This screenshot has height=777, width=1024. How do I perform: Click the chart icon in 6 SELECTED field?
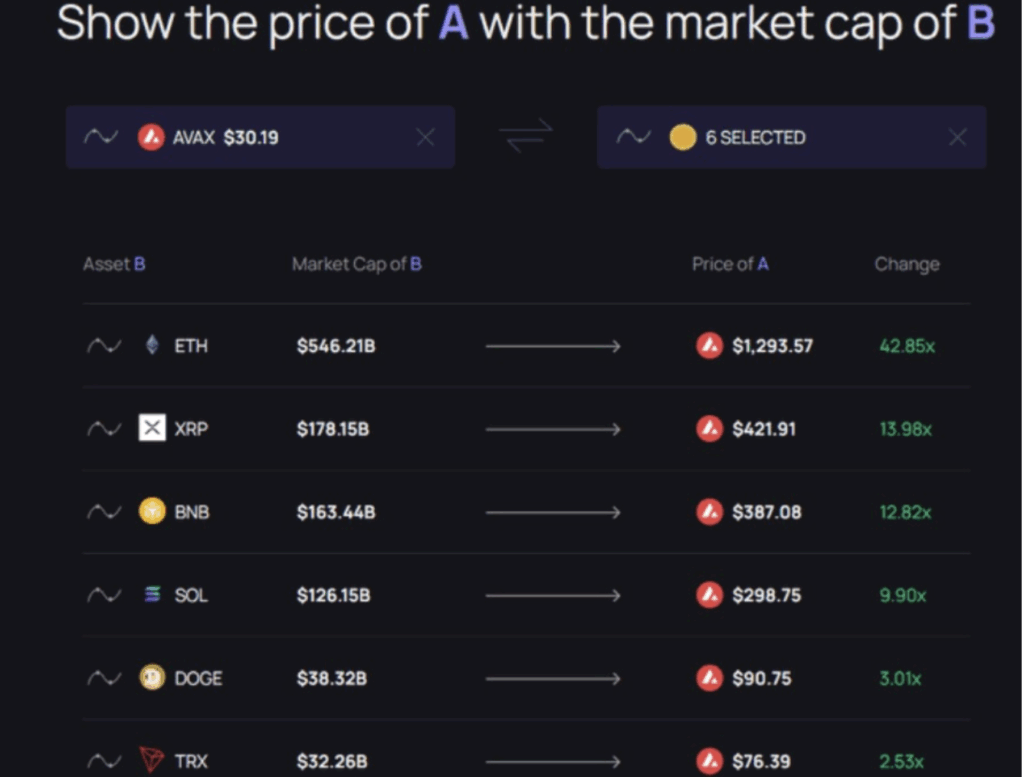click(x=633, y=137)
